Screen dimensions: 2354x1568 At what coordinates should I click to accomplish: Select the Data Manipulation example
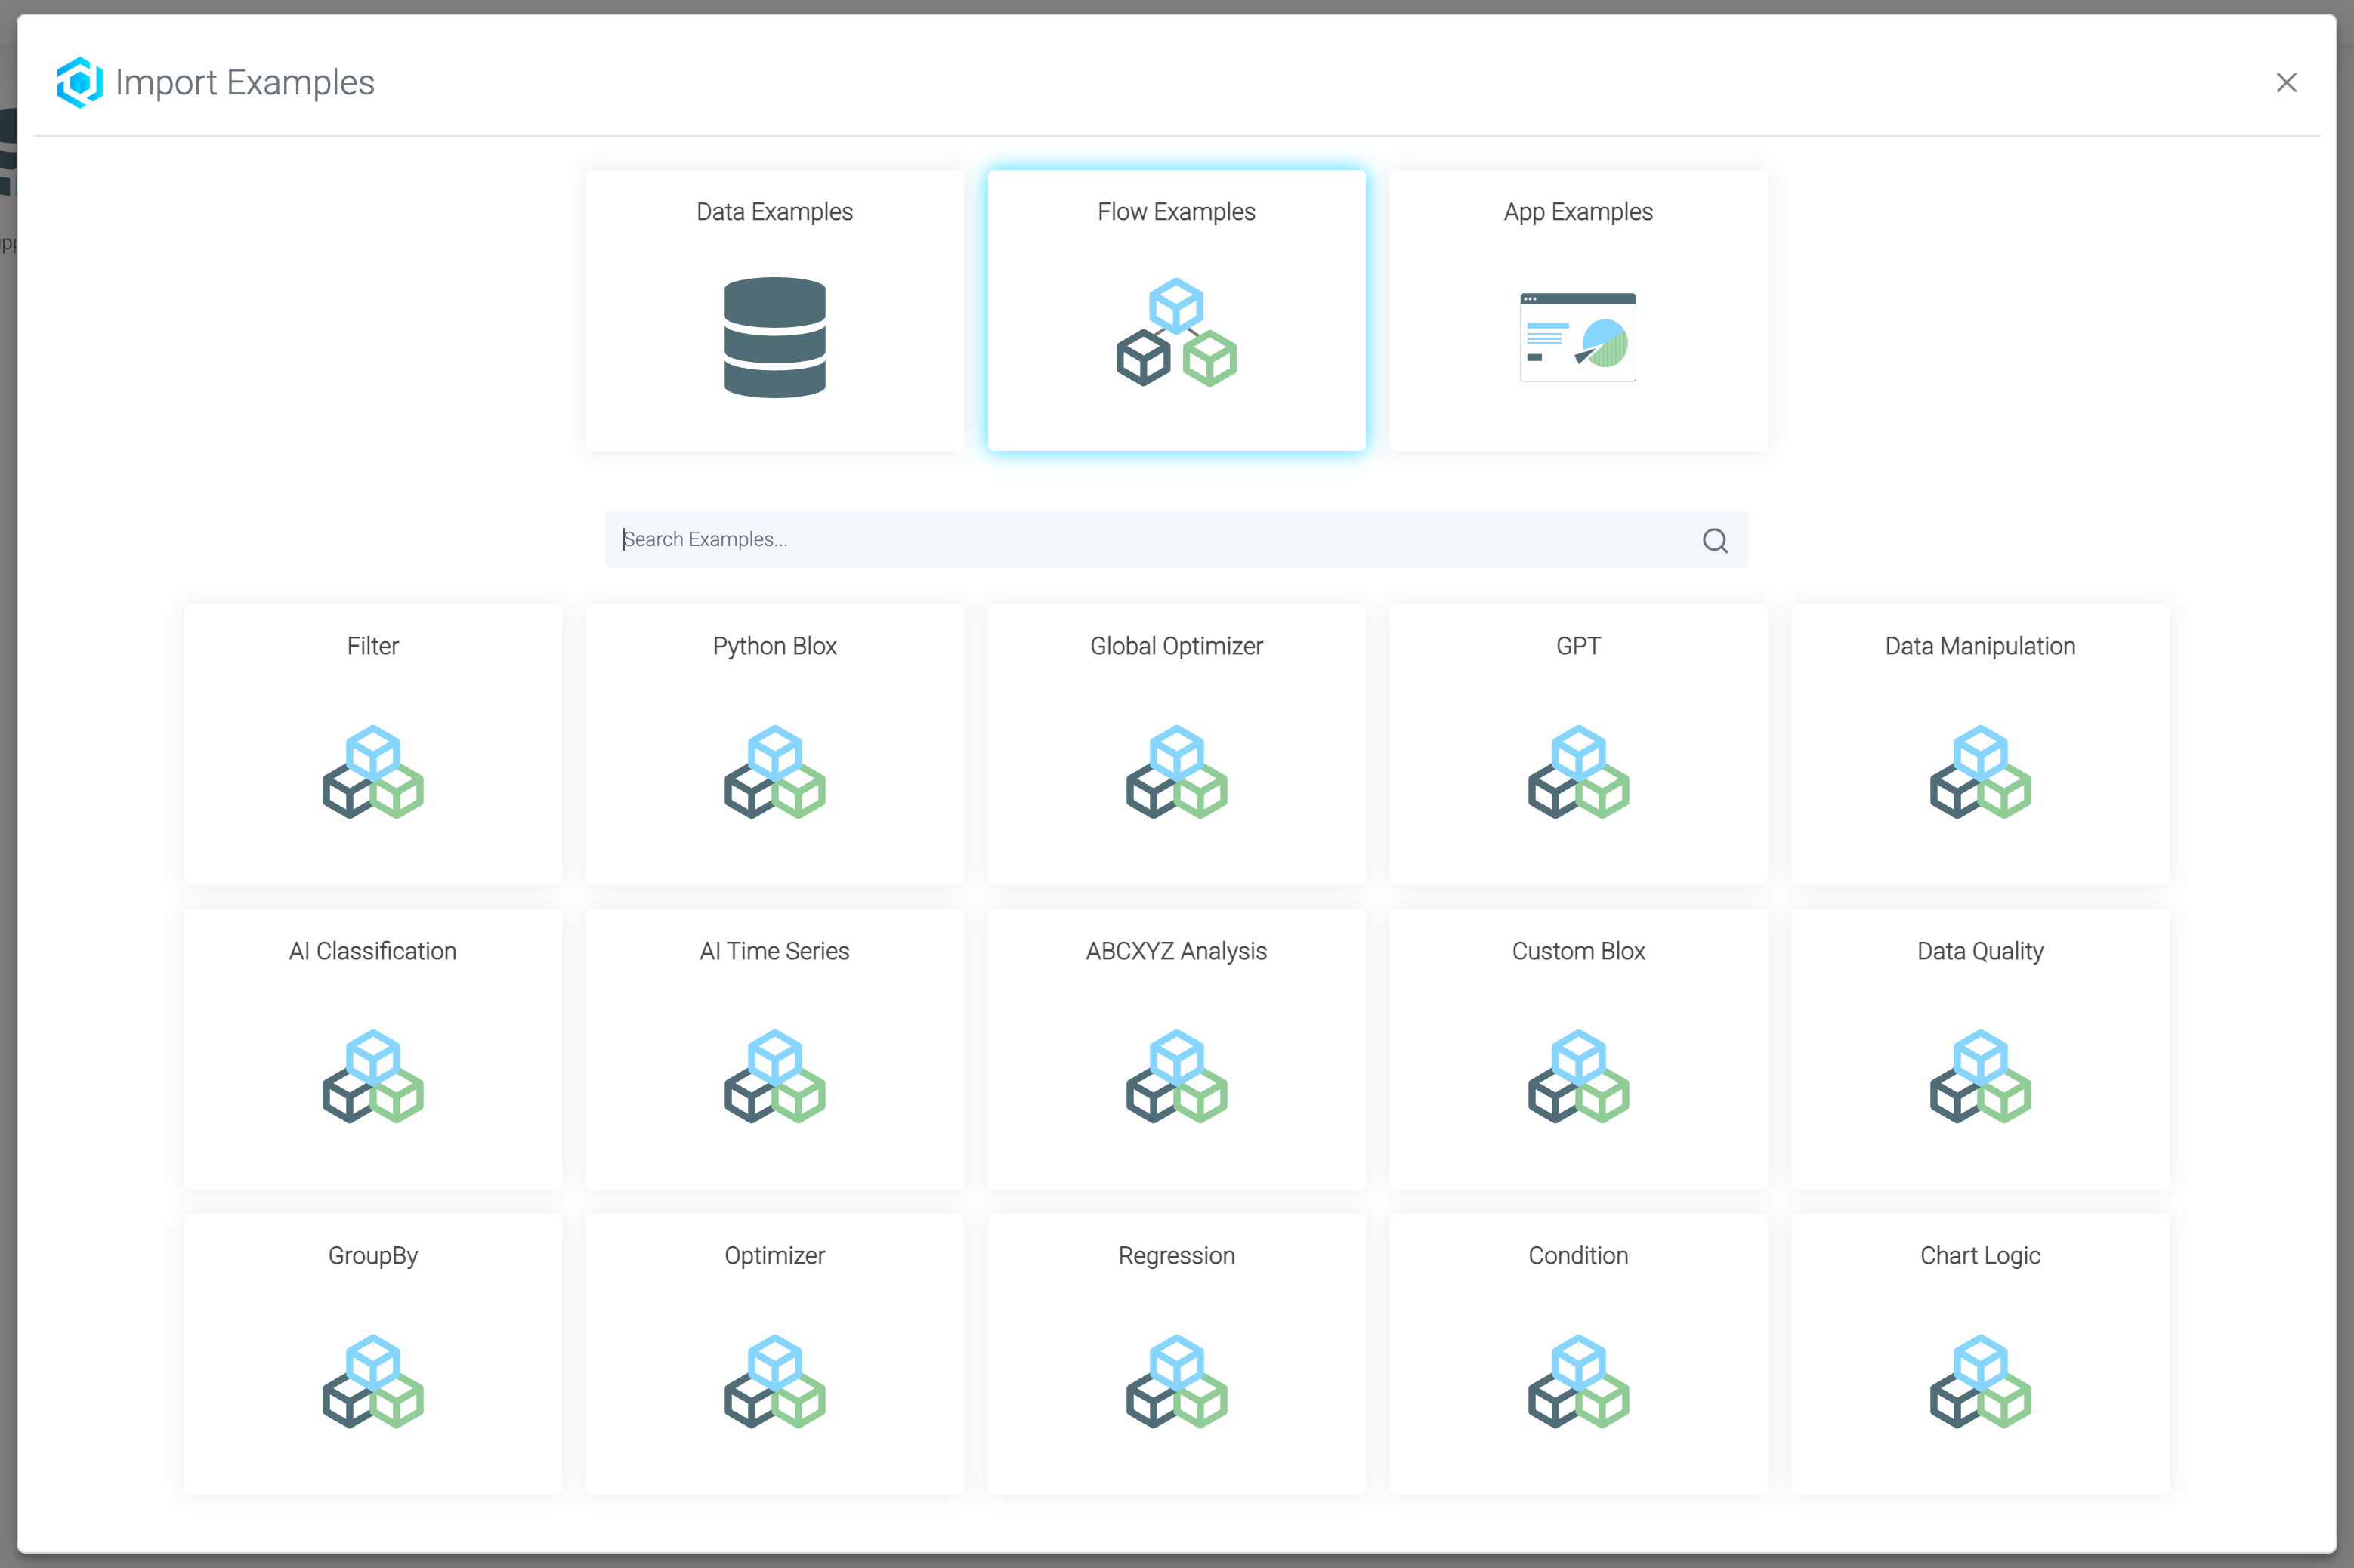1980,745
